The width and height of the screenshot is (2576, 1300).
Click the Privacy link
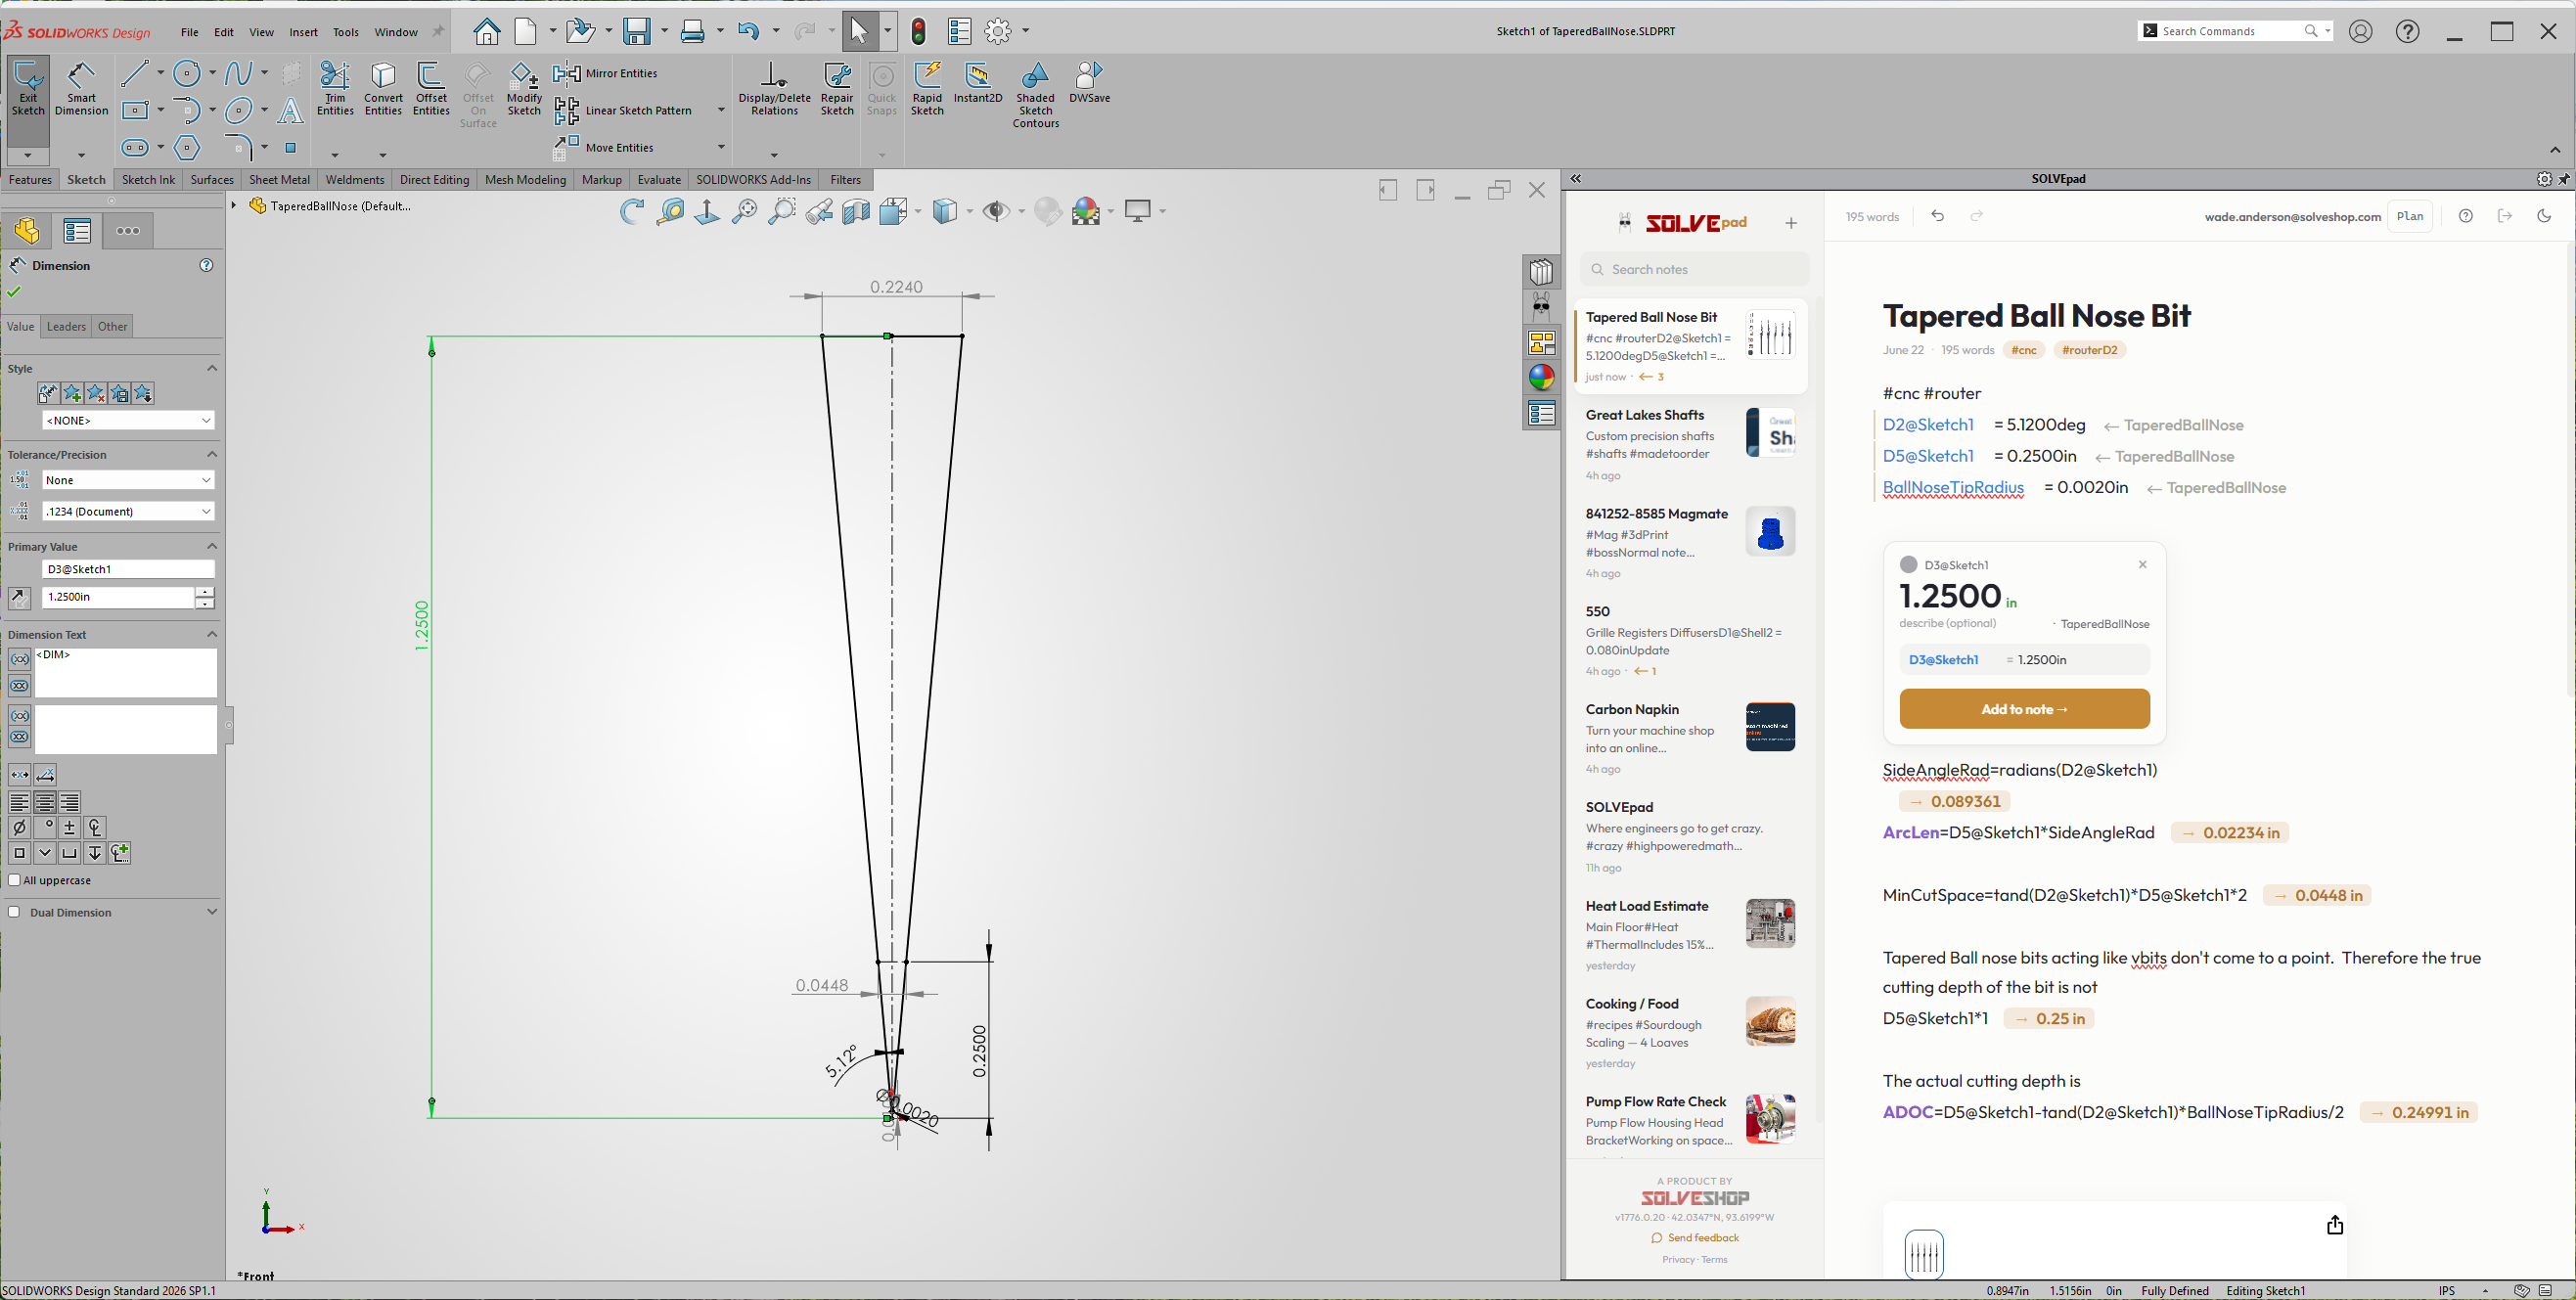(1677, 1260)
